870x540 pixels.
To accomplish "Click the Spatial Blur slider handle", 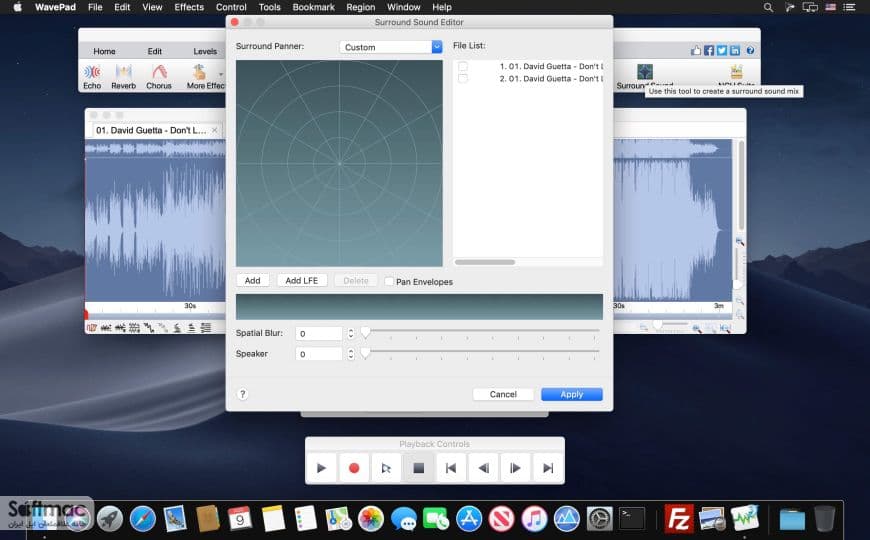I will (365, 332).
